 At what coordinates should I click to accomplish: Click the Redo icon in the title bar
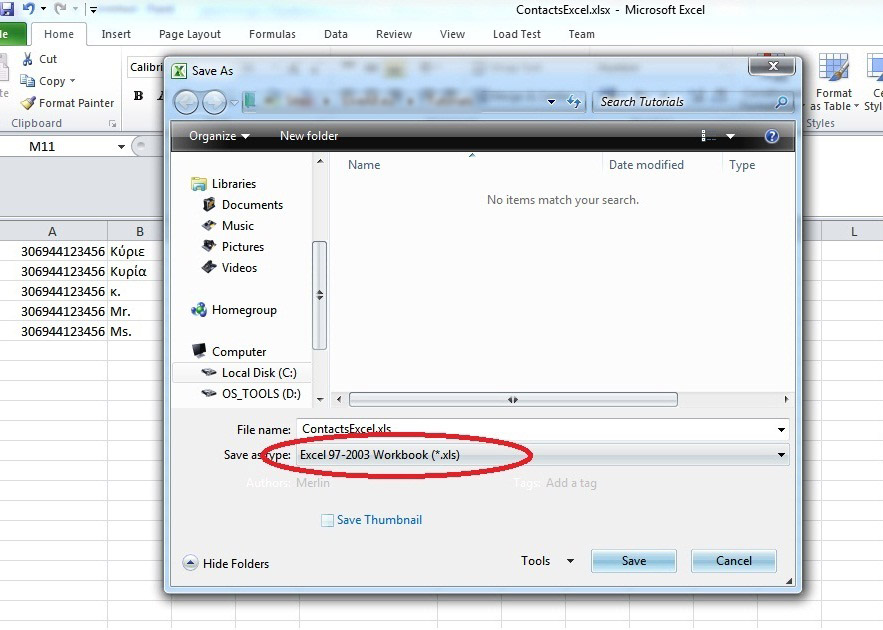[60, 8]
